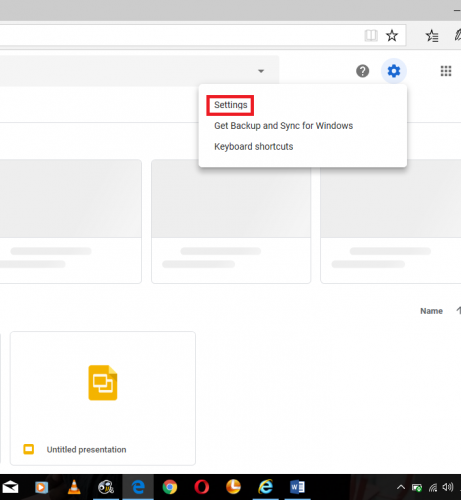Show hidden system tray icons
This screenshot has height=500, width=461.
pyautogui.click(x=401, y=487)
